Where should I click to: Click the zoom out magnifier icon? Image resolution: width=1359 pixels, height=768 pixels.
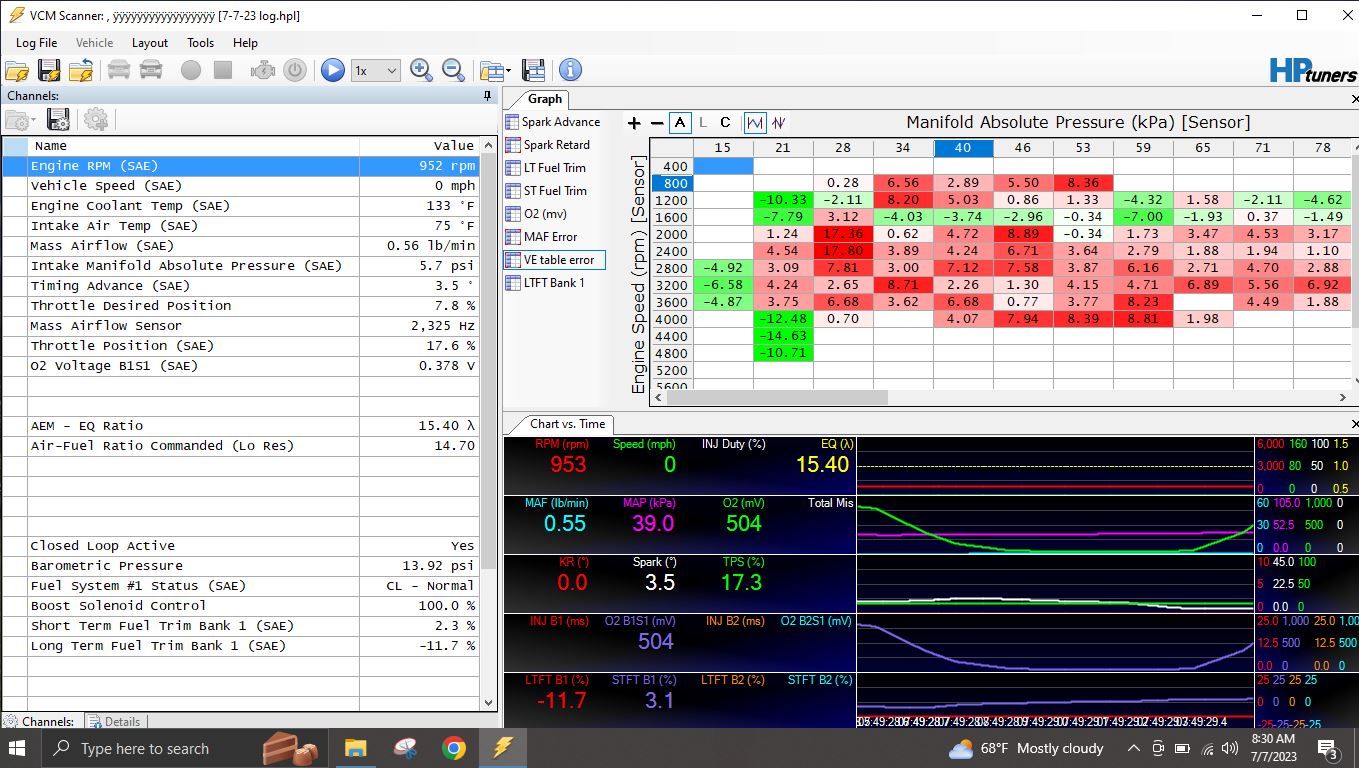pyautogui.click(x=454, y=70)
